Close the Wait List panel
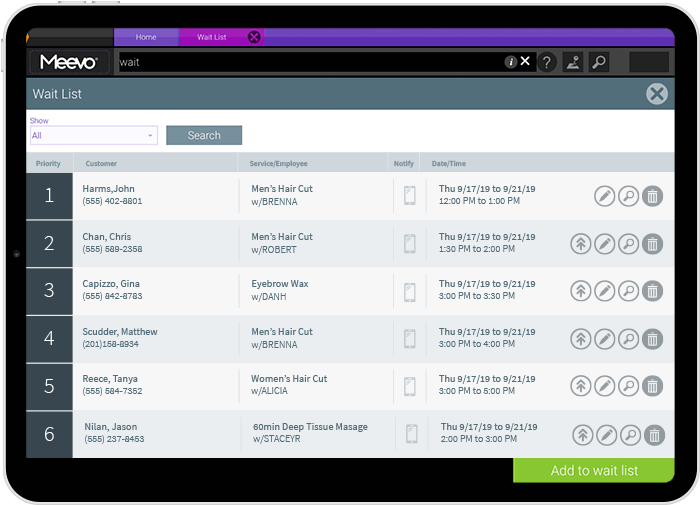Screen dimensions: 700x505 click(656, 94)
